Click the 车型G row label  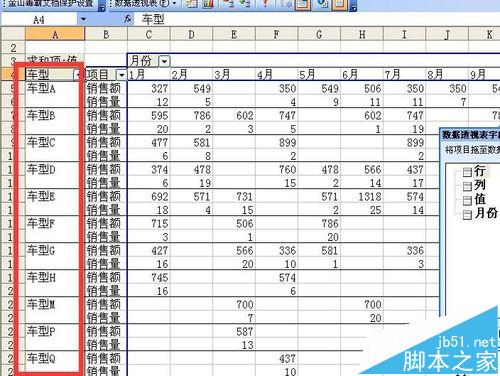(x=41, y=250)
